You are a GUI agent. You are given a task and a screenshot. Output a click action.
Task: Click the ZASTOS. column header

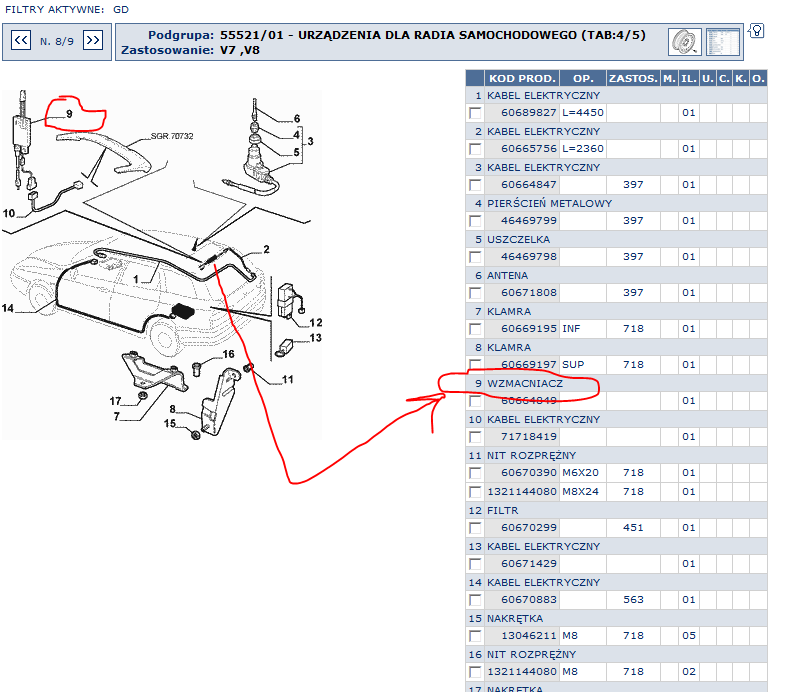(633, 78)
